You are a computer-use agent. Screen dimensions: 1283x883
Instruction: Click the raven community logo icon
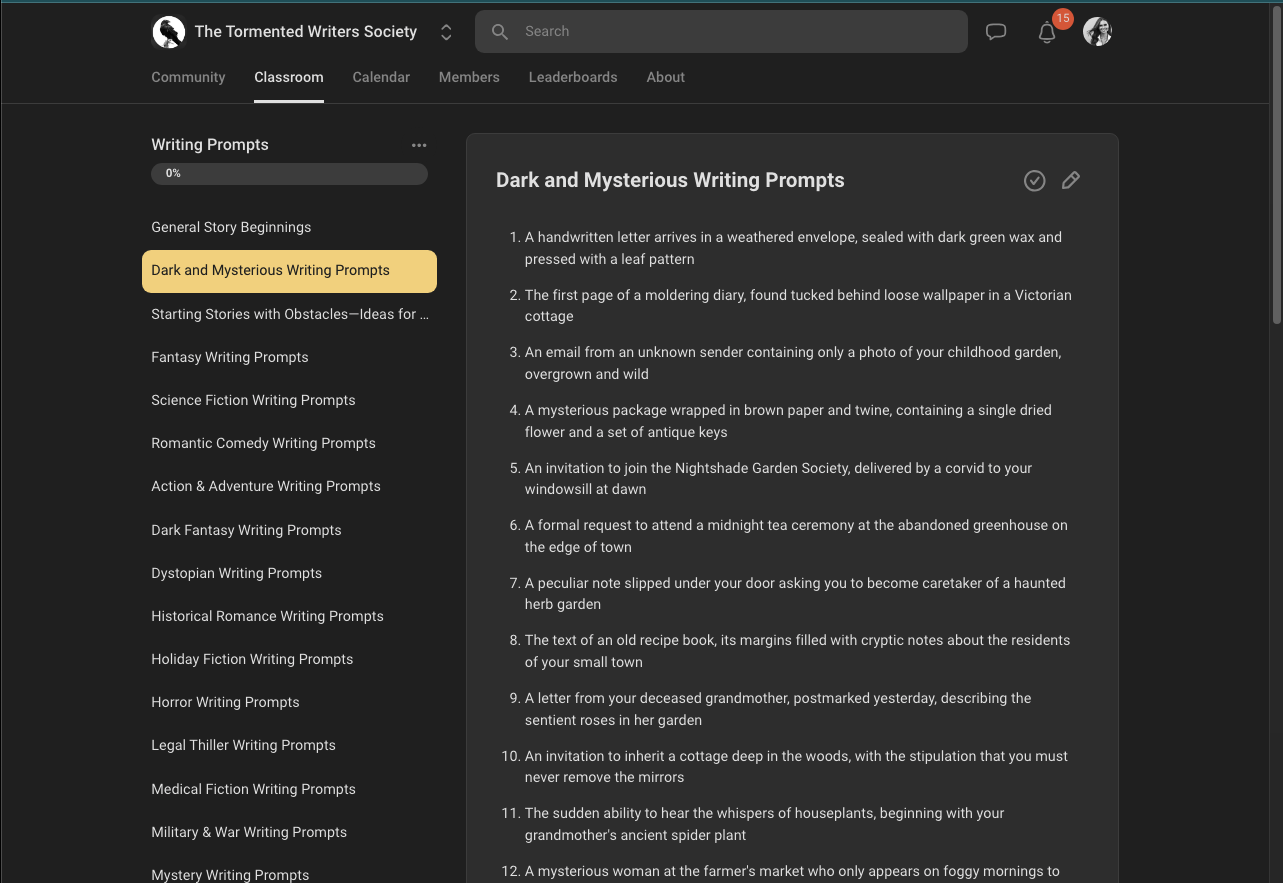[x=169, y=32]
